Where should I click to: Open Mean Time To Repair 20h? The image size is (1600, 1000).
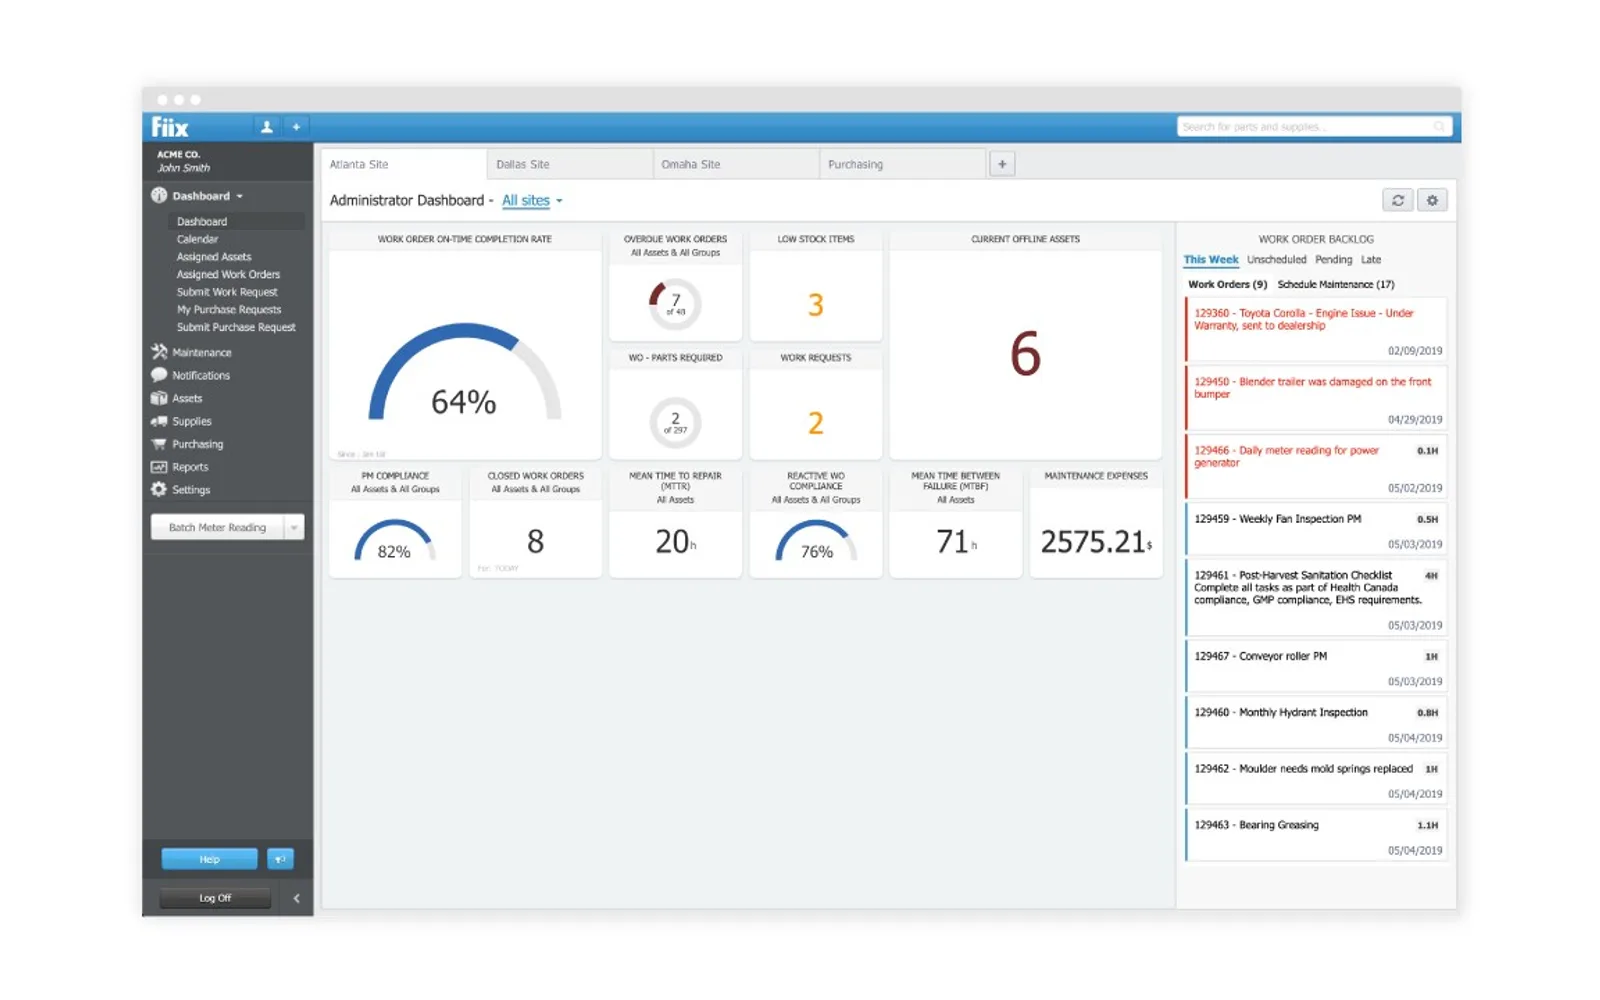click(x=675, y=541)
